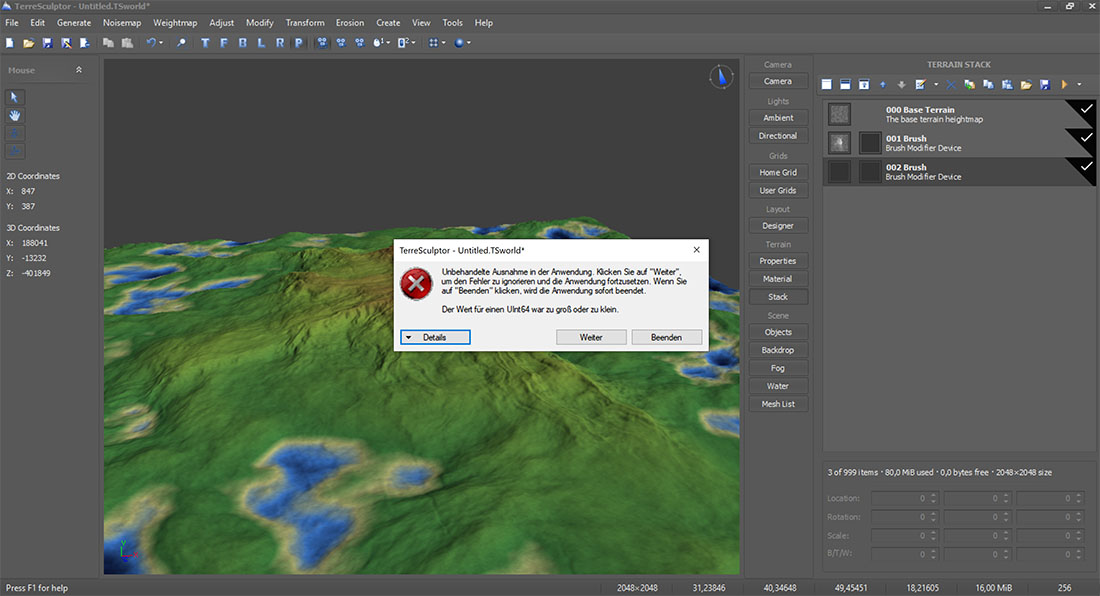The image size is (1100, 596).
Task: Click the first Rotation stepper arrows
Action: tap(933, 517)
